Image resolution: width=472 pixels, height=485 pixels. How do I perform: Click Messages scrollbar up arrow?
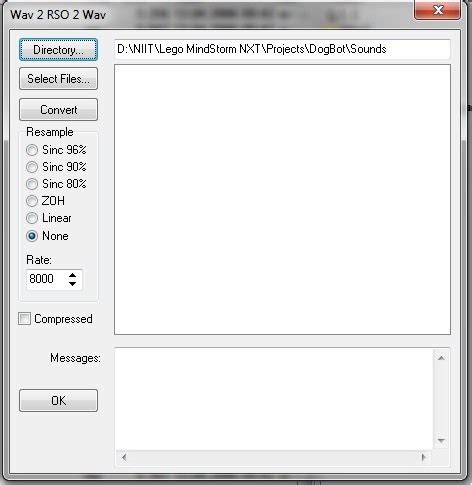pyautogui.click(x=441, y=358)
